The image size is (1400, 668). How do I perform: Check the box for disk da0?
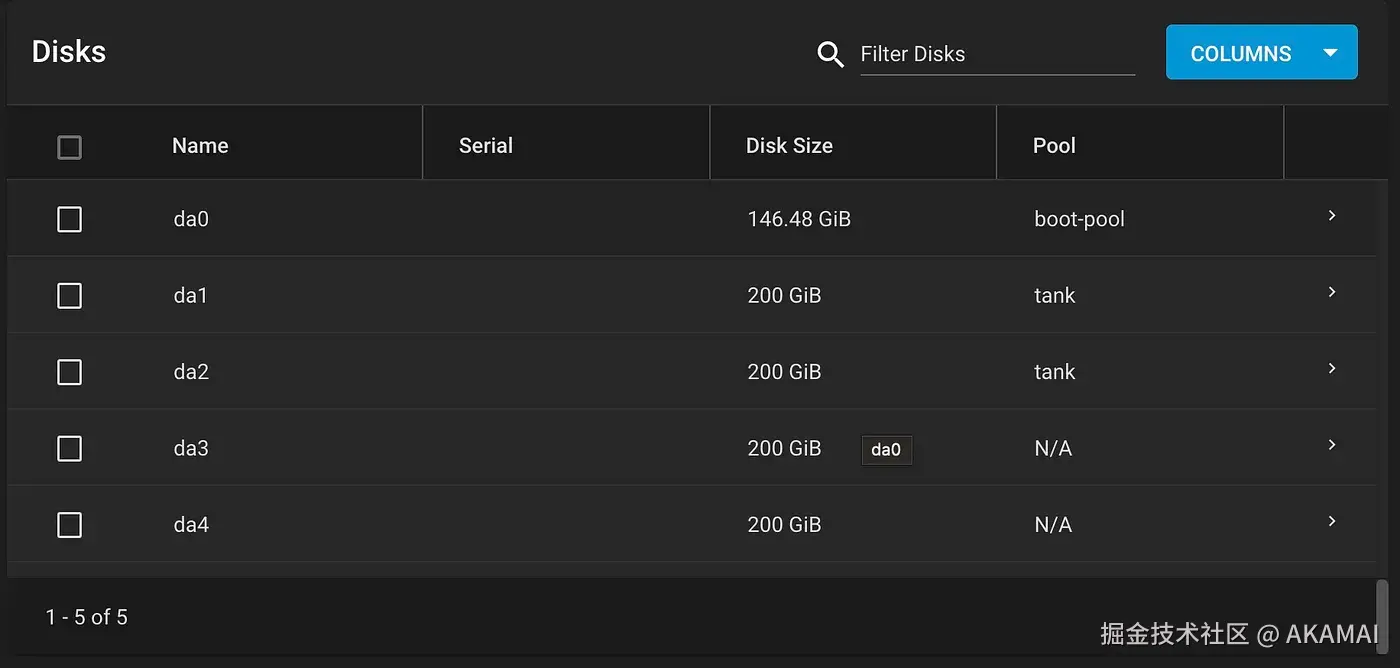click(69, 219)
